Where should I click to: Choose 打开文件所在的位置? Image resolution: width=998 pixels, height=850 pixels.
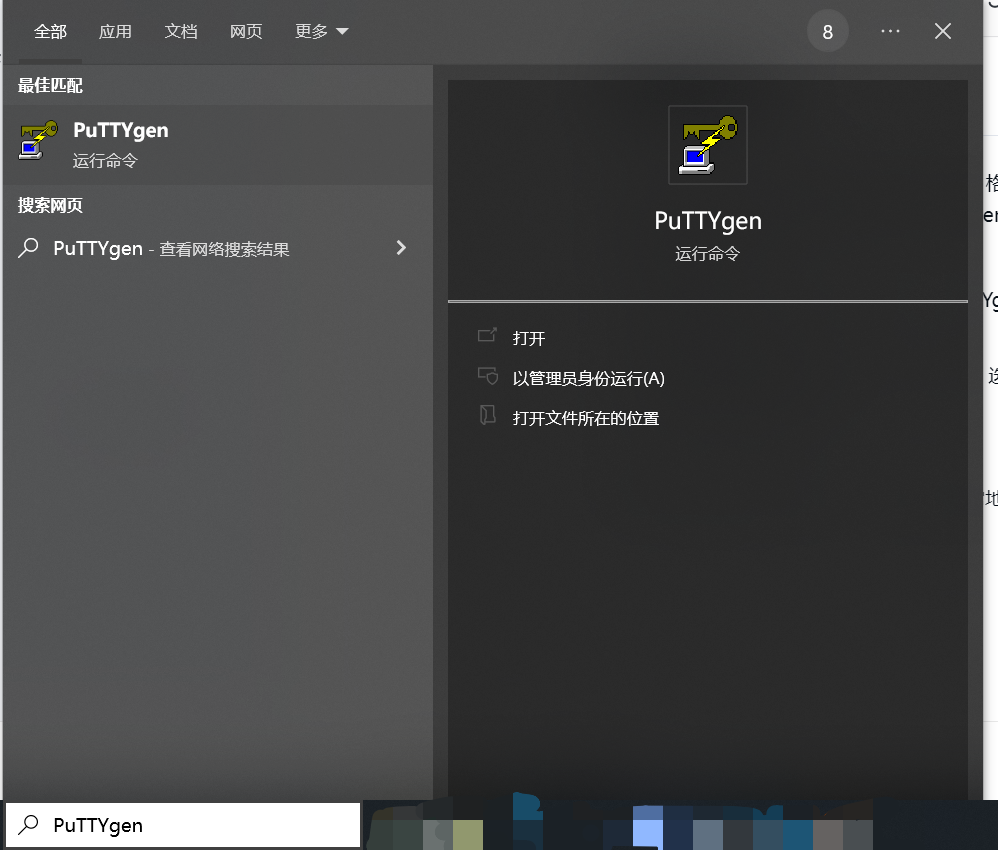[586, 418]
